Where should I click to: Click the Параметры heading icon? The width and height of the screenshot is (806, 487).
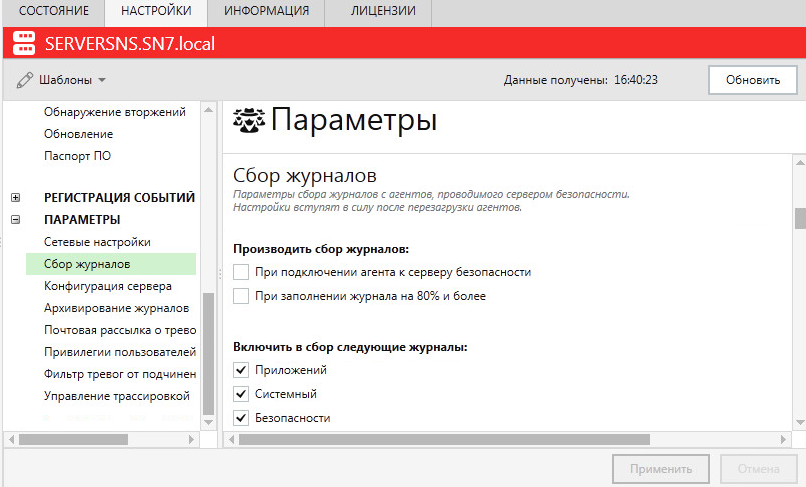click(x=249, y=120)
